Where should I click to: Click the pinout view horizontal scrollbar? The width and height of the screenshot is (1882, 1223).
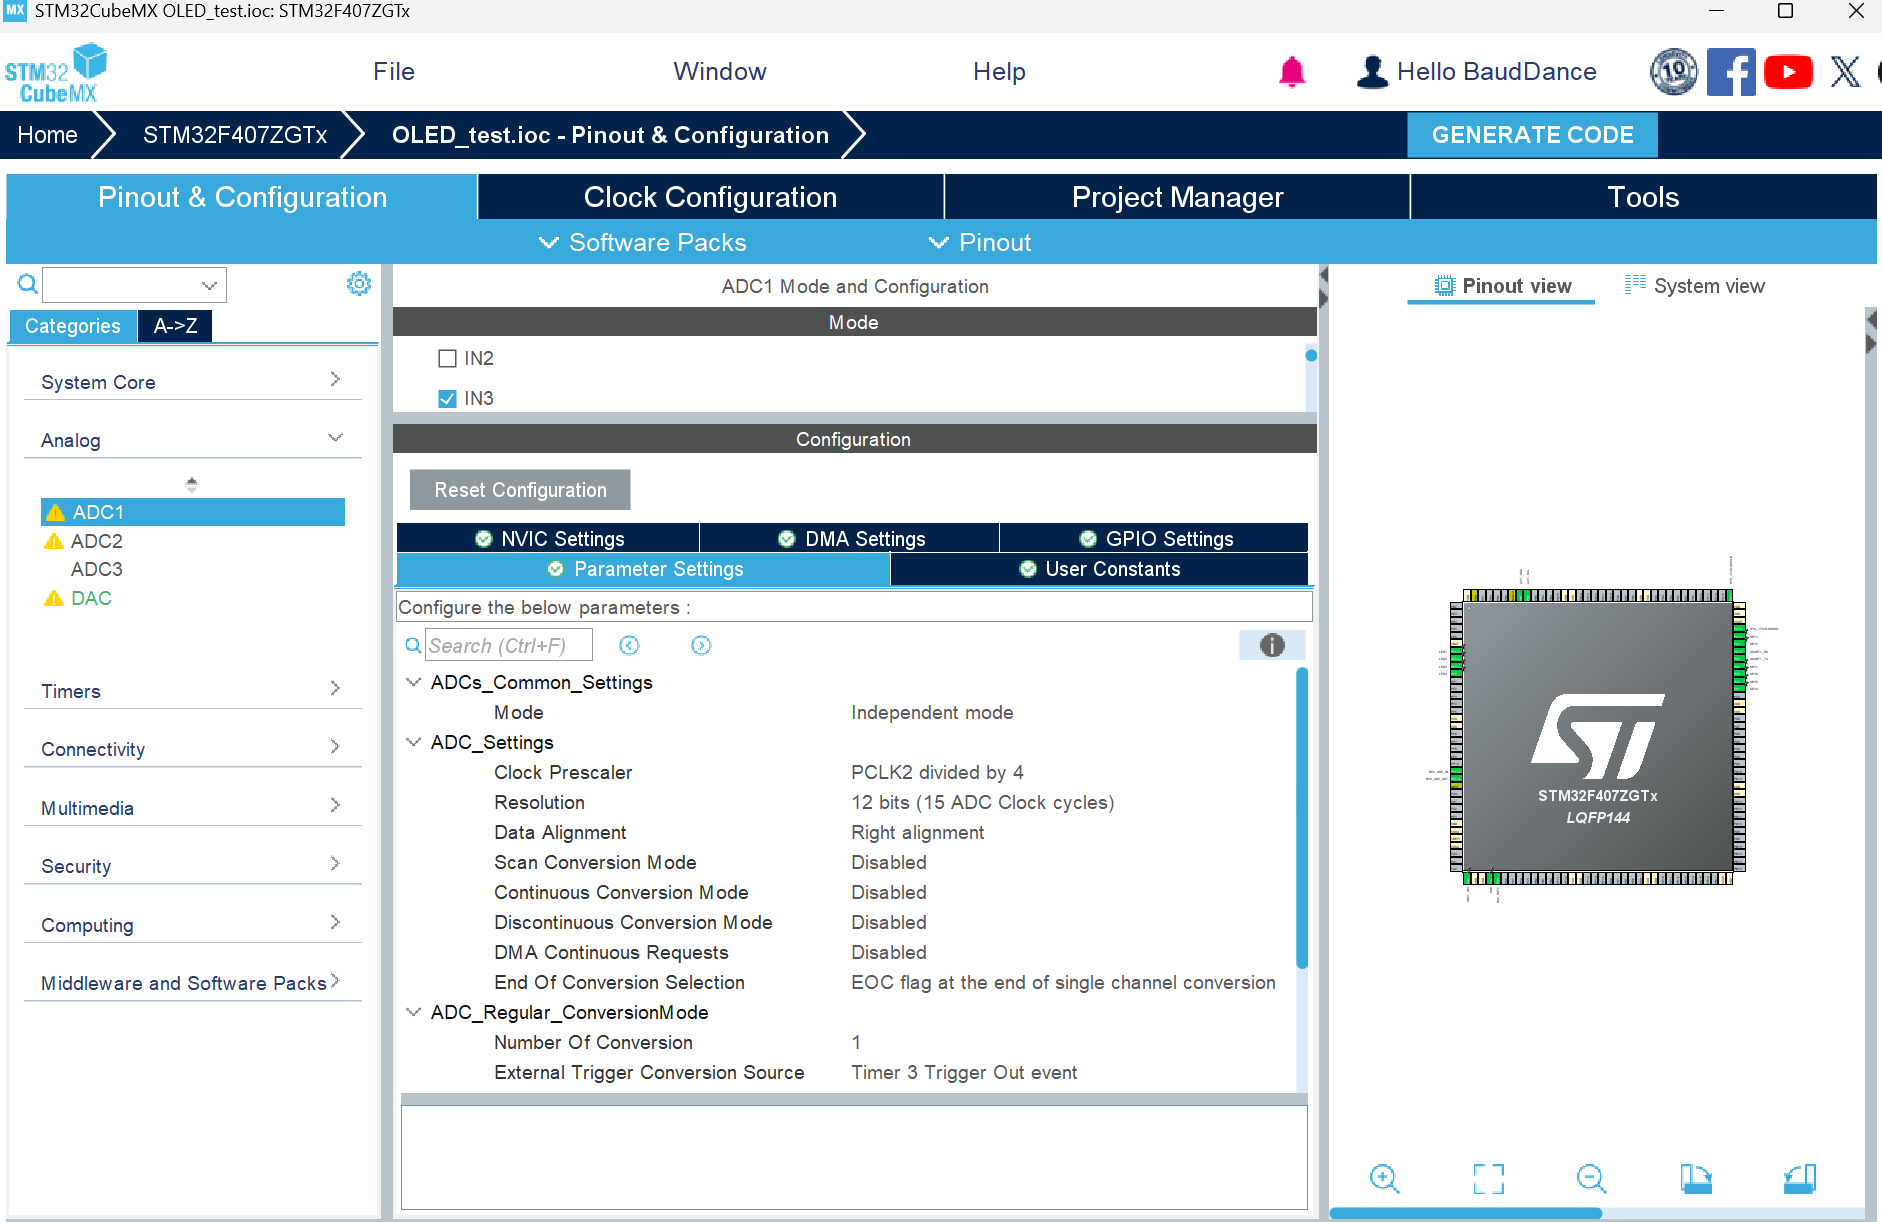click(x=1465, y=1213)
